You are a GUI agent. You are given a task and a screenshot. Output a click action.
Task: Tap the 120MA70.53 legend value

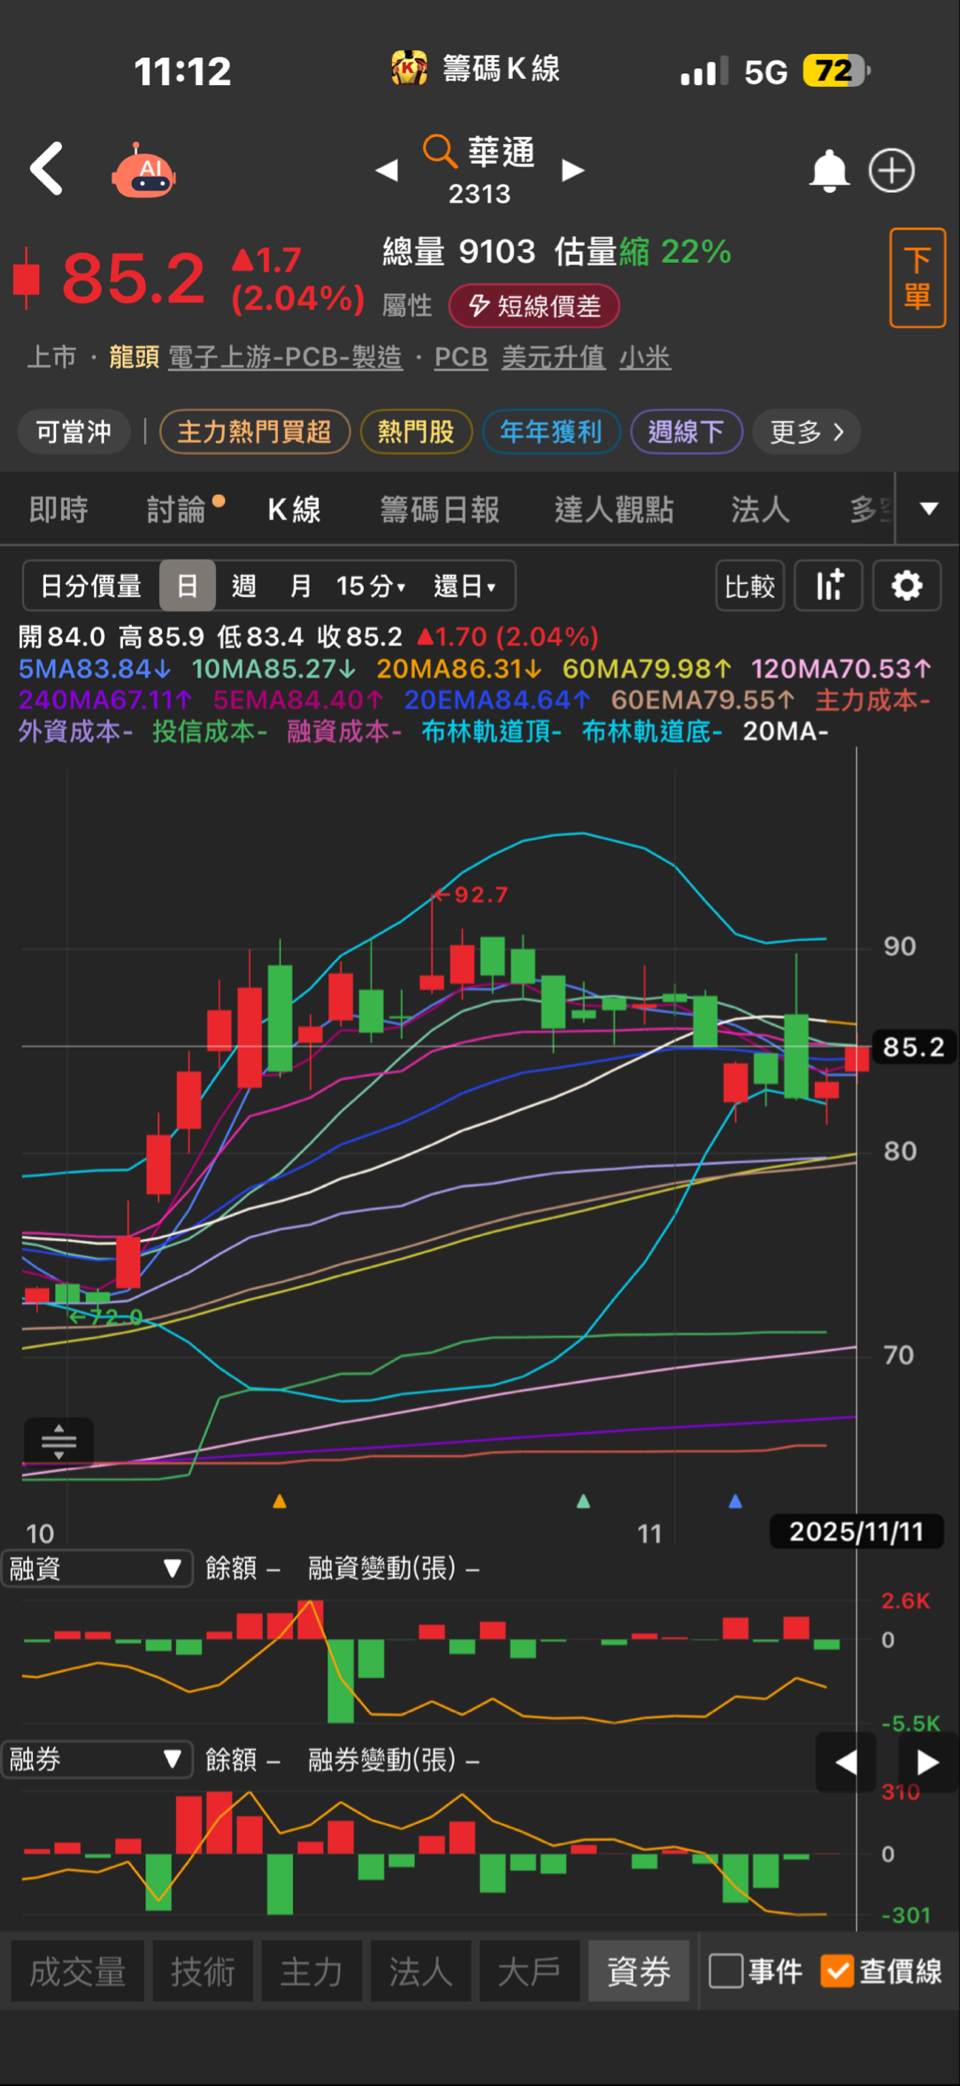(x=842, y=668)
